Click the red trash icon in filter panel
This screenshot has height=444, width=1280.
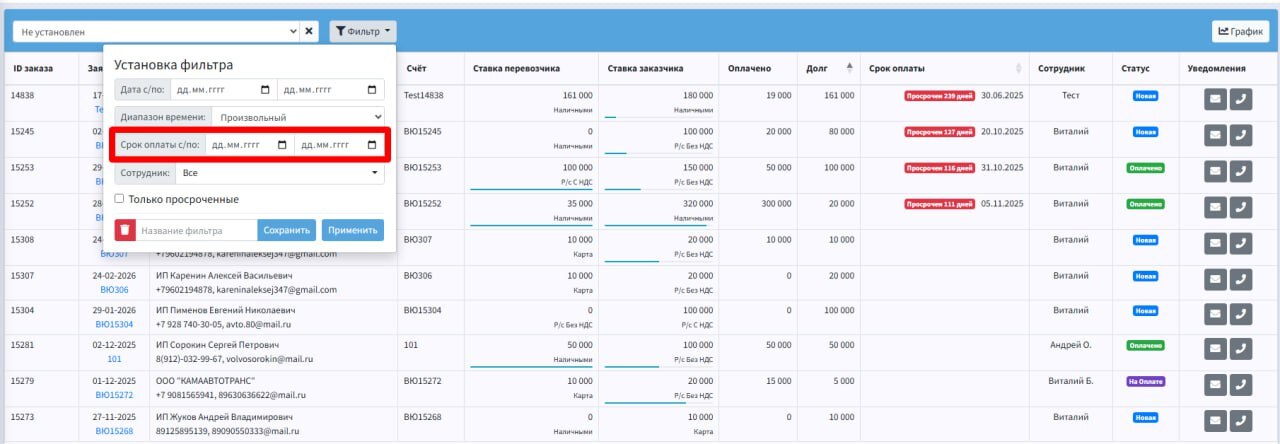click(x=125, y=230)
